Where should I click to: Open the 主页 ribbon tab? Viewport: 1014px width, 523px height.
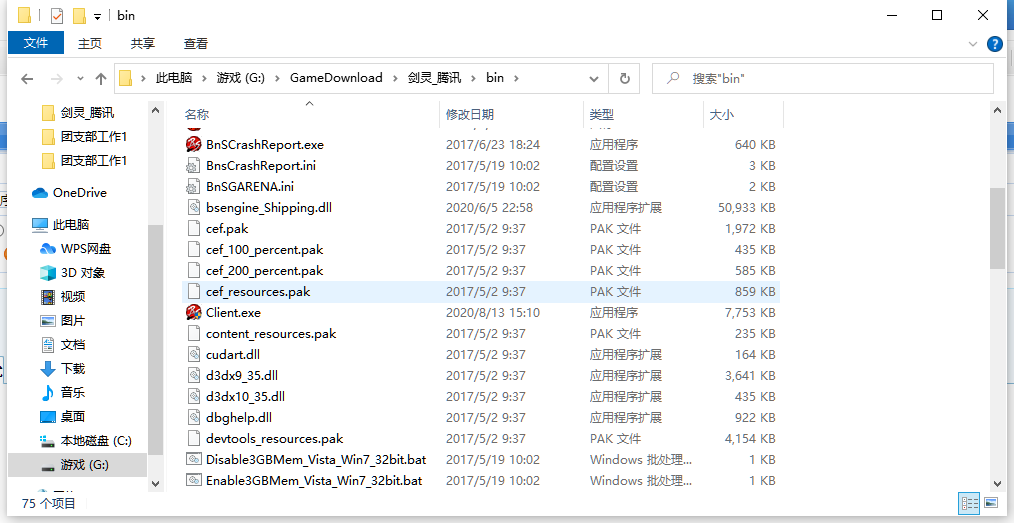[89, 43]
